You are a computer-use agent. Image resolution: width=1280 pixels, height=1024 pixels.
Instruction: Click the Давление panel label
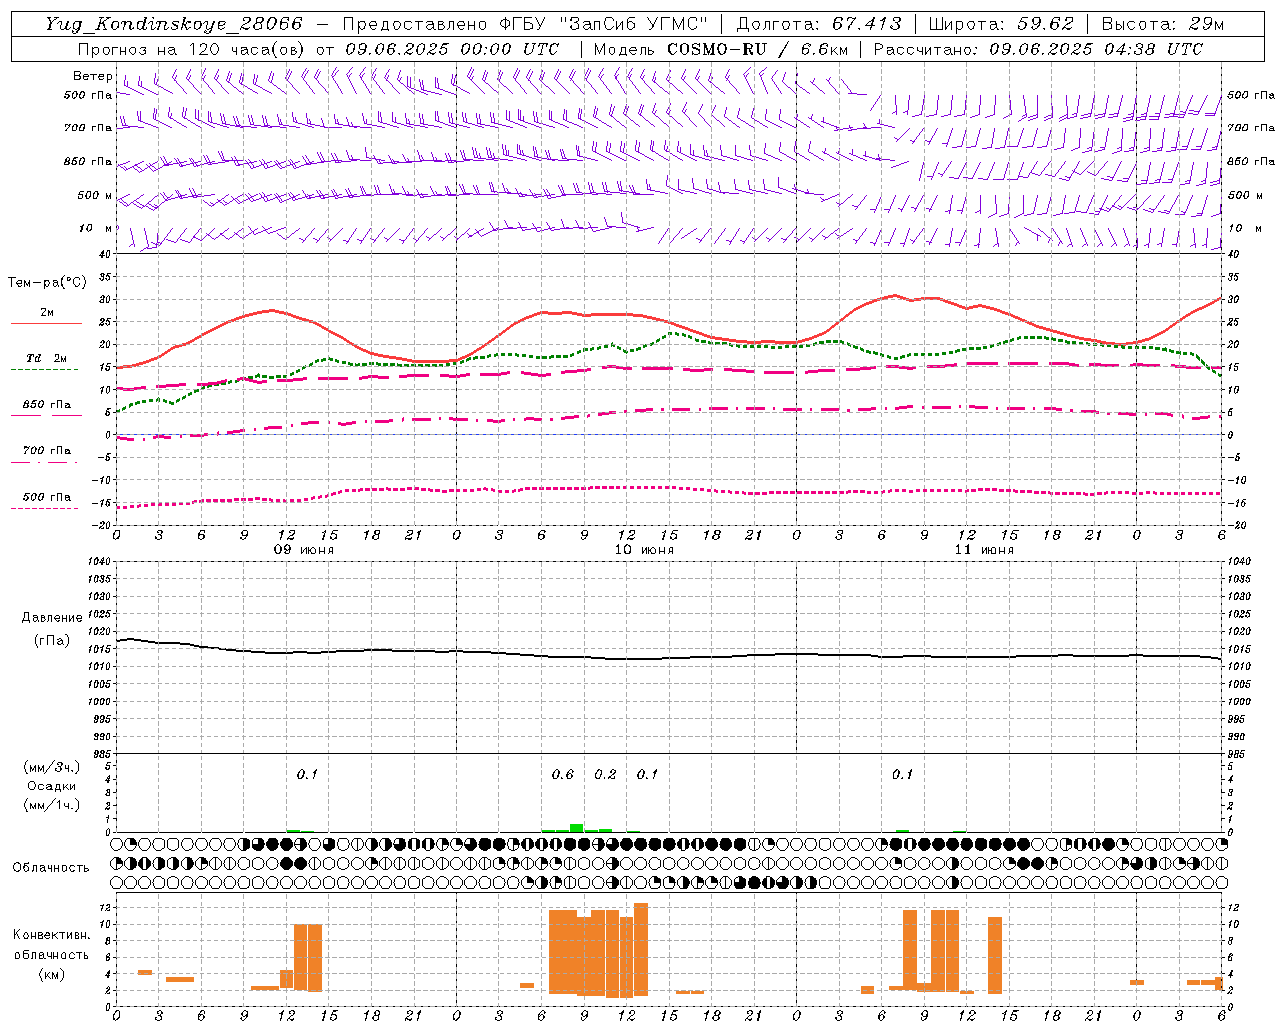coord(52,618)
